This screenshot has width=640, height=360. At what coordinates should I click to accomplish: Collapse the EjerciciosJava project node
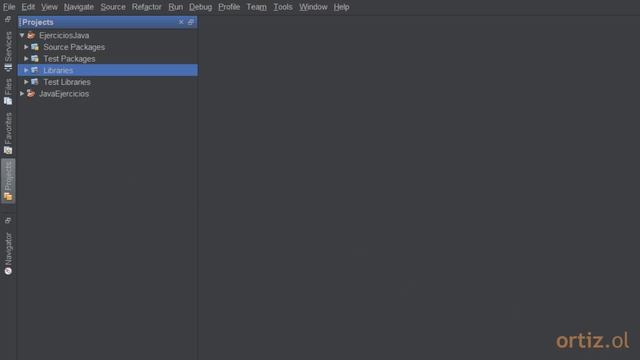pos(22,36)
